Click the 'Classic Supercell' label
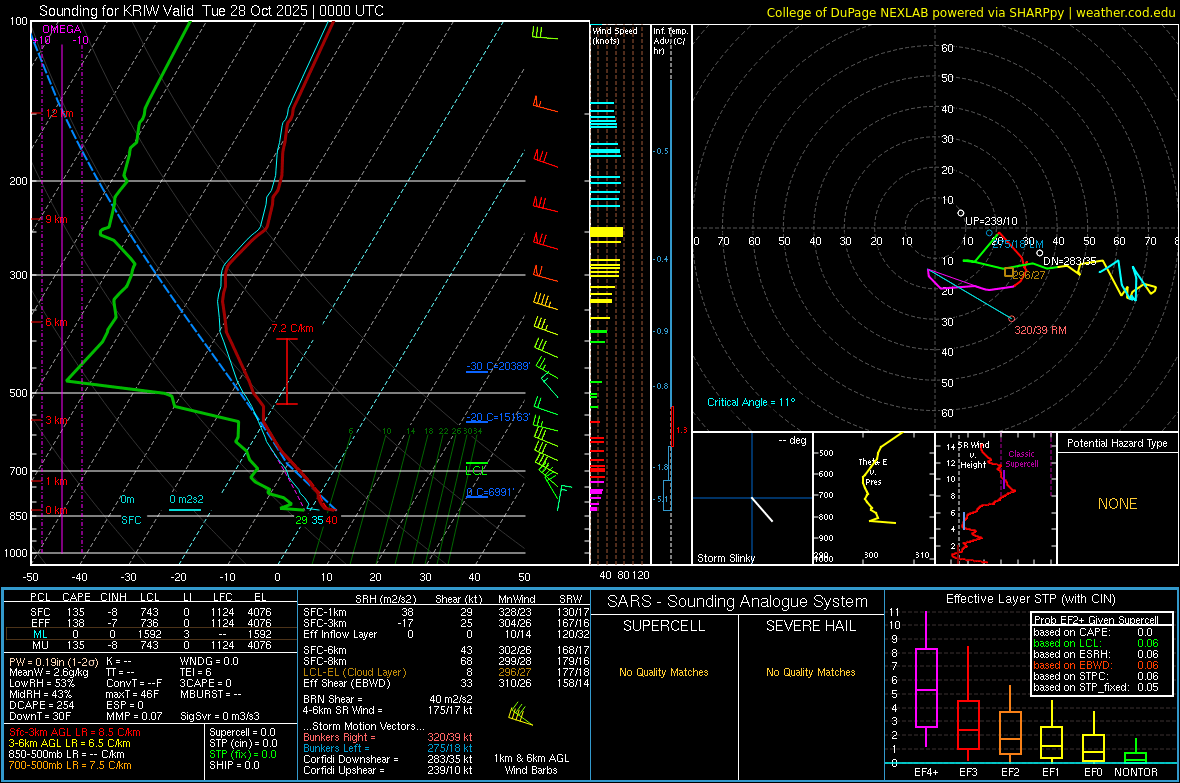 1021,459
